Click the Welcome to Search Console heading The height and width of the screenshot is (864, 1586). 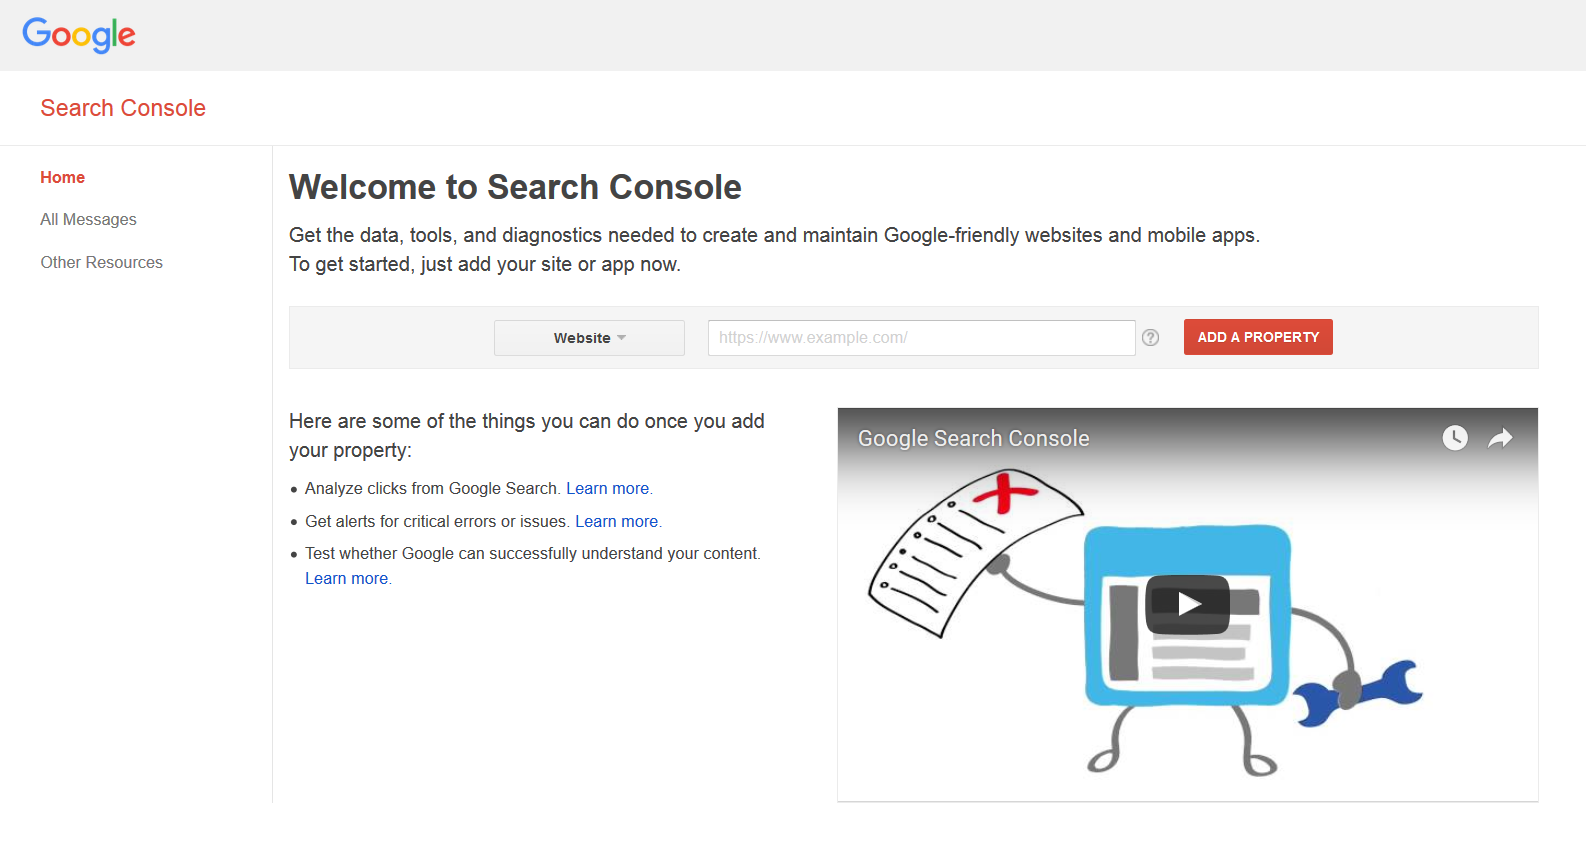pyautogui.click(x=515, y=187)
